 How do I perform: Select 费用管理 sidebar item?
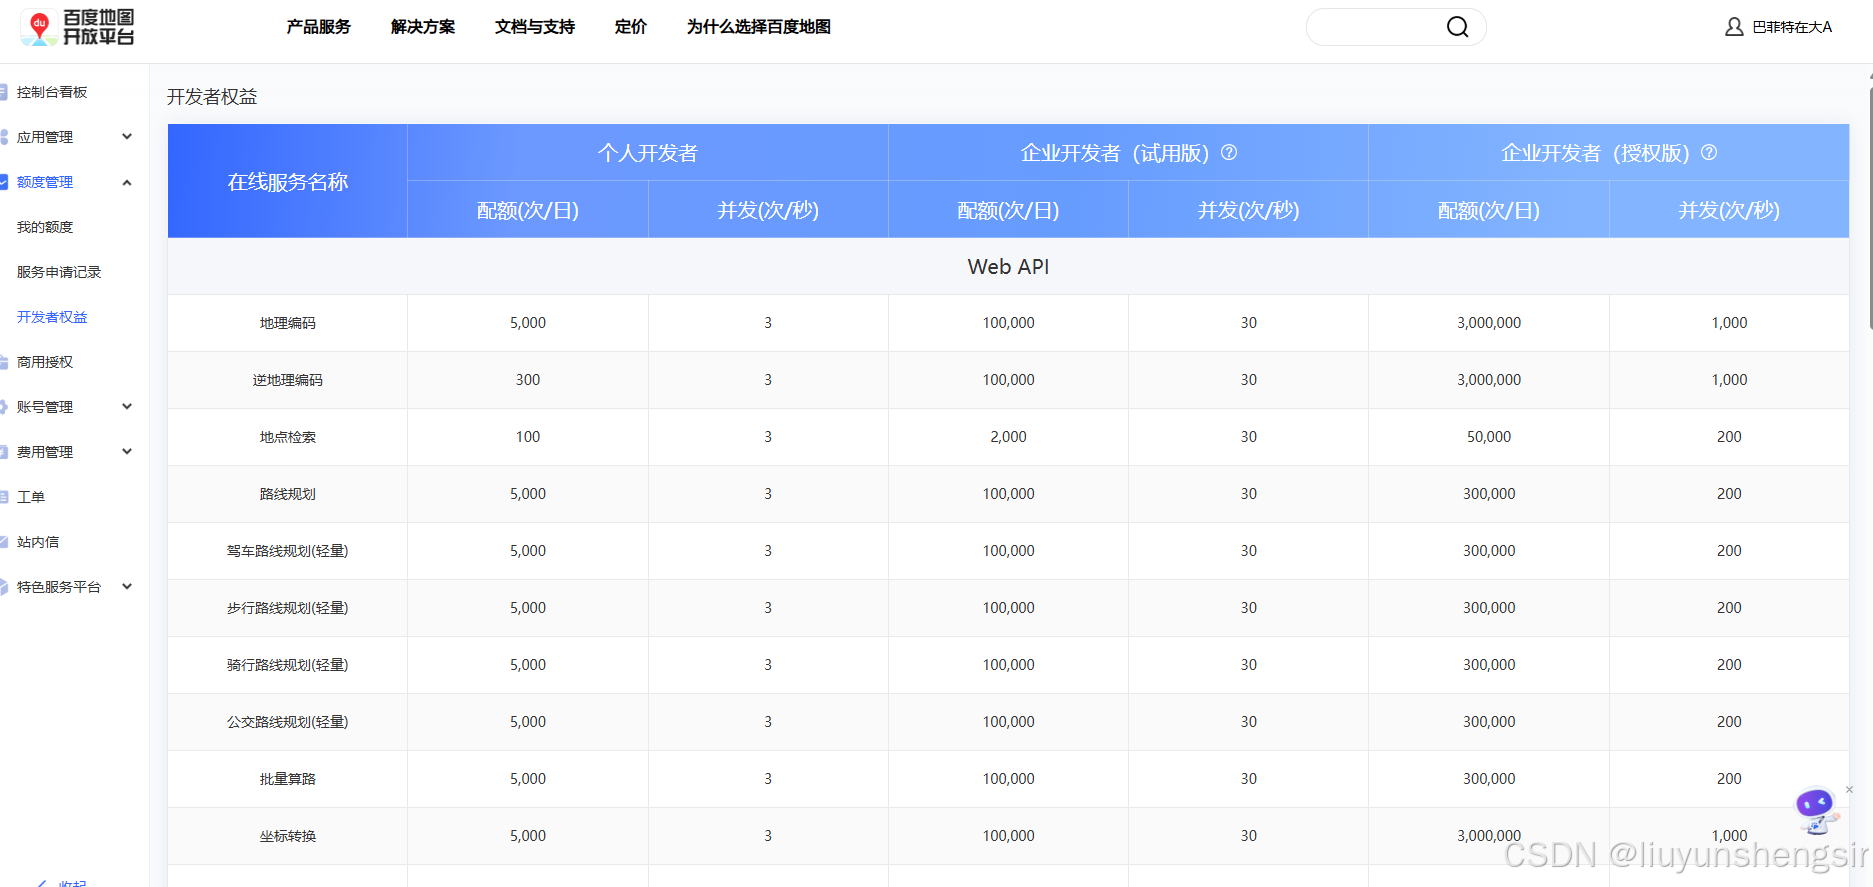(45, 452)
